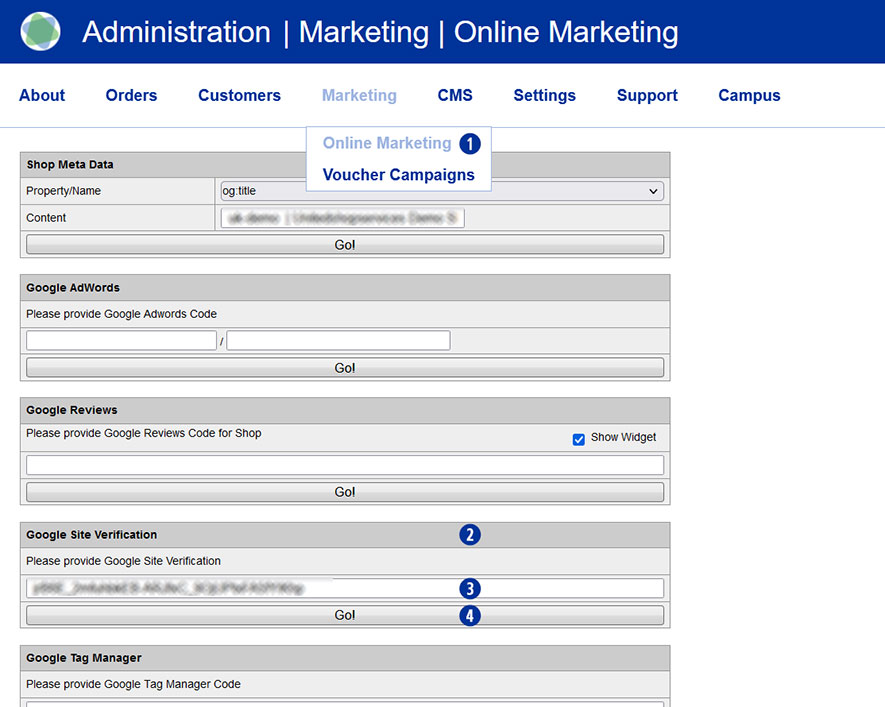885x707 pixels.
Task: Choose Online Marketing in the submenu
Action: 387,144
